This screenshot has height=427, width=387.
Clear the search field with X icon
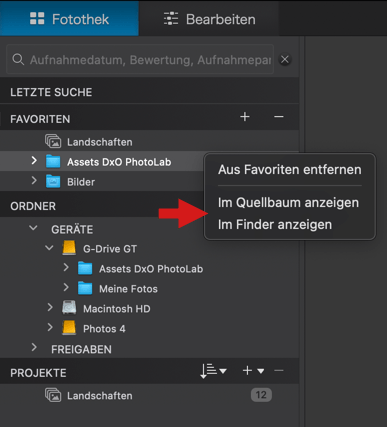(285, 60)
